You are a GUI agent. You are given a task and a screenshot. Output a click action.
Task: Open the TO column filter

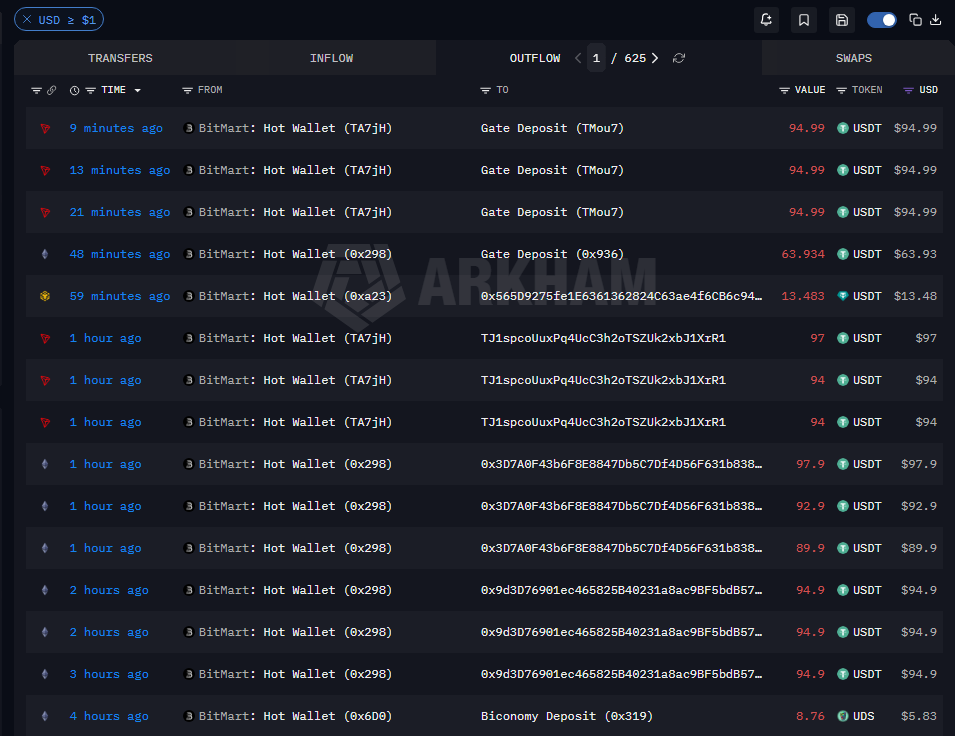point(485,90)
